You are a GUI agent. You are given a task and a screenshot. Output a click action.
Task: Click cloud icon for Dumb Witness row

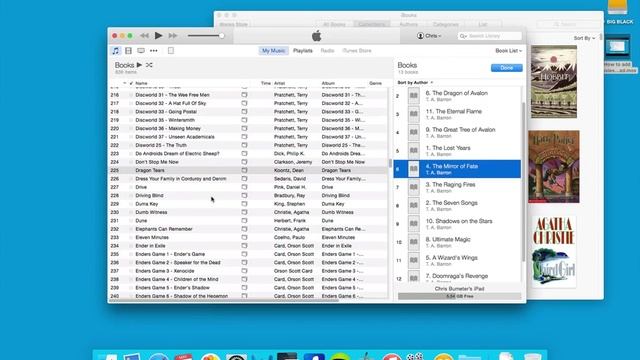click(x=244, y=212)
